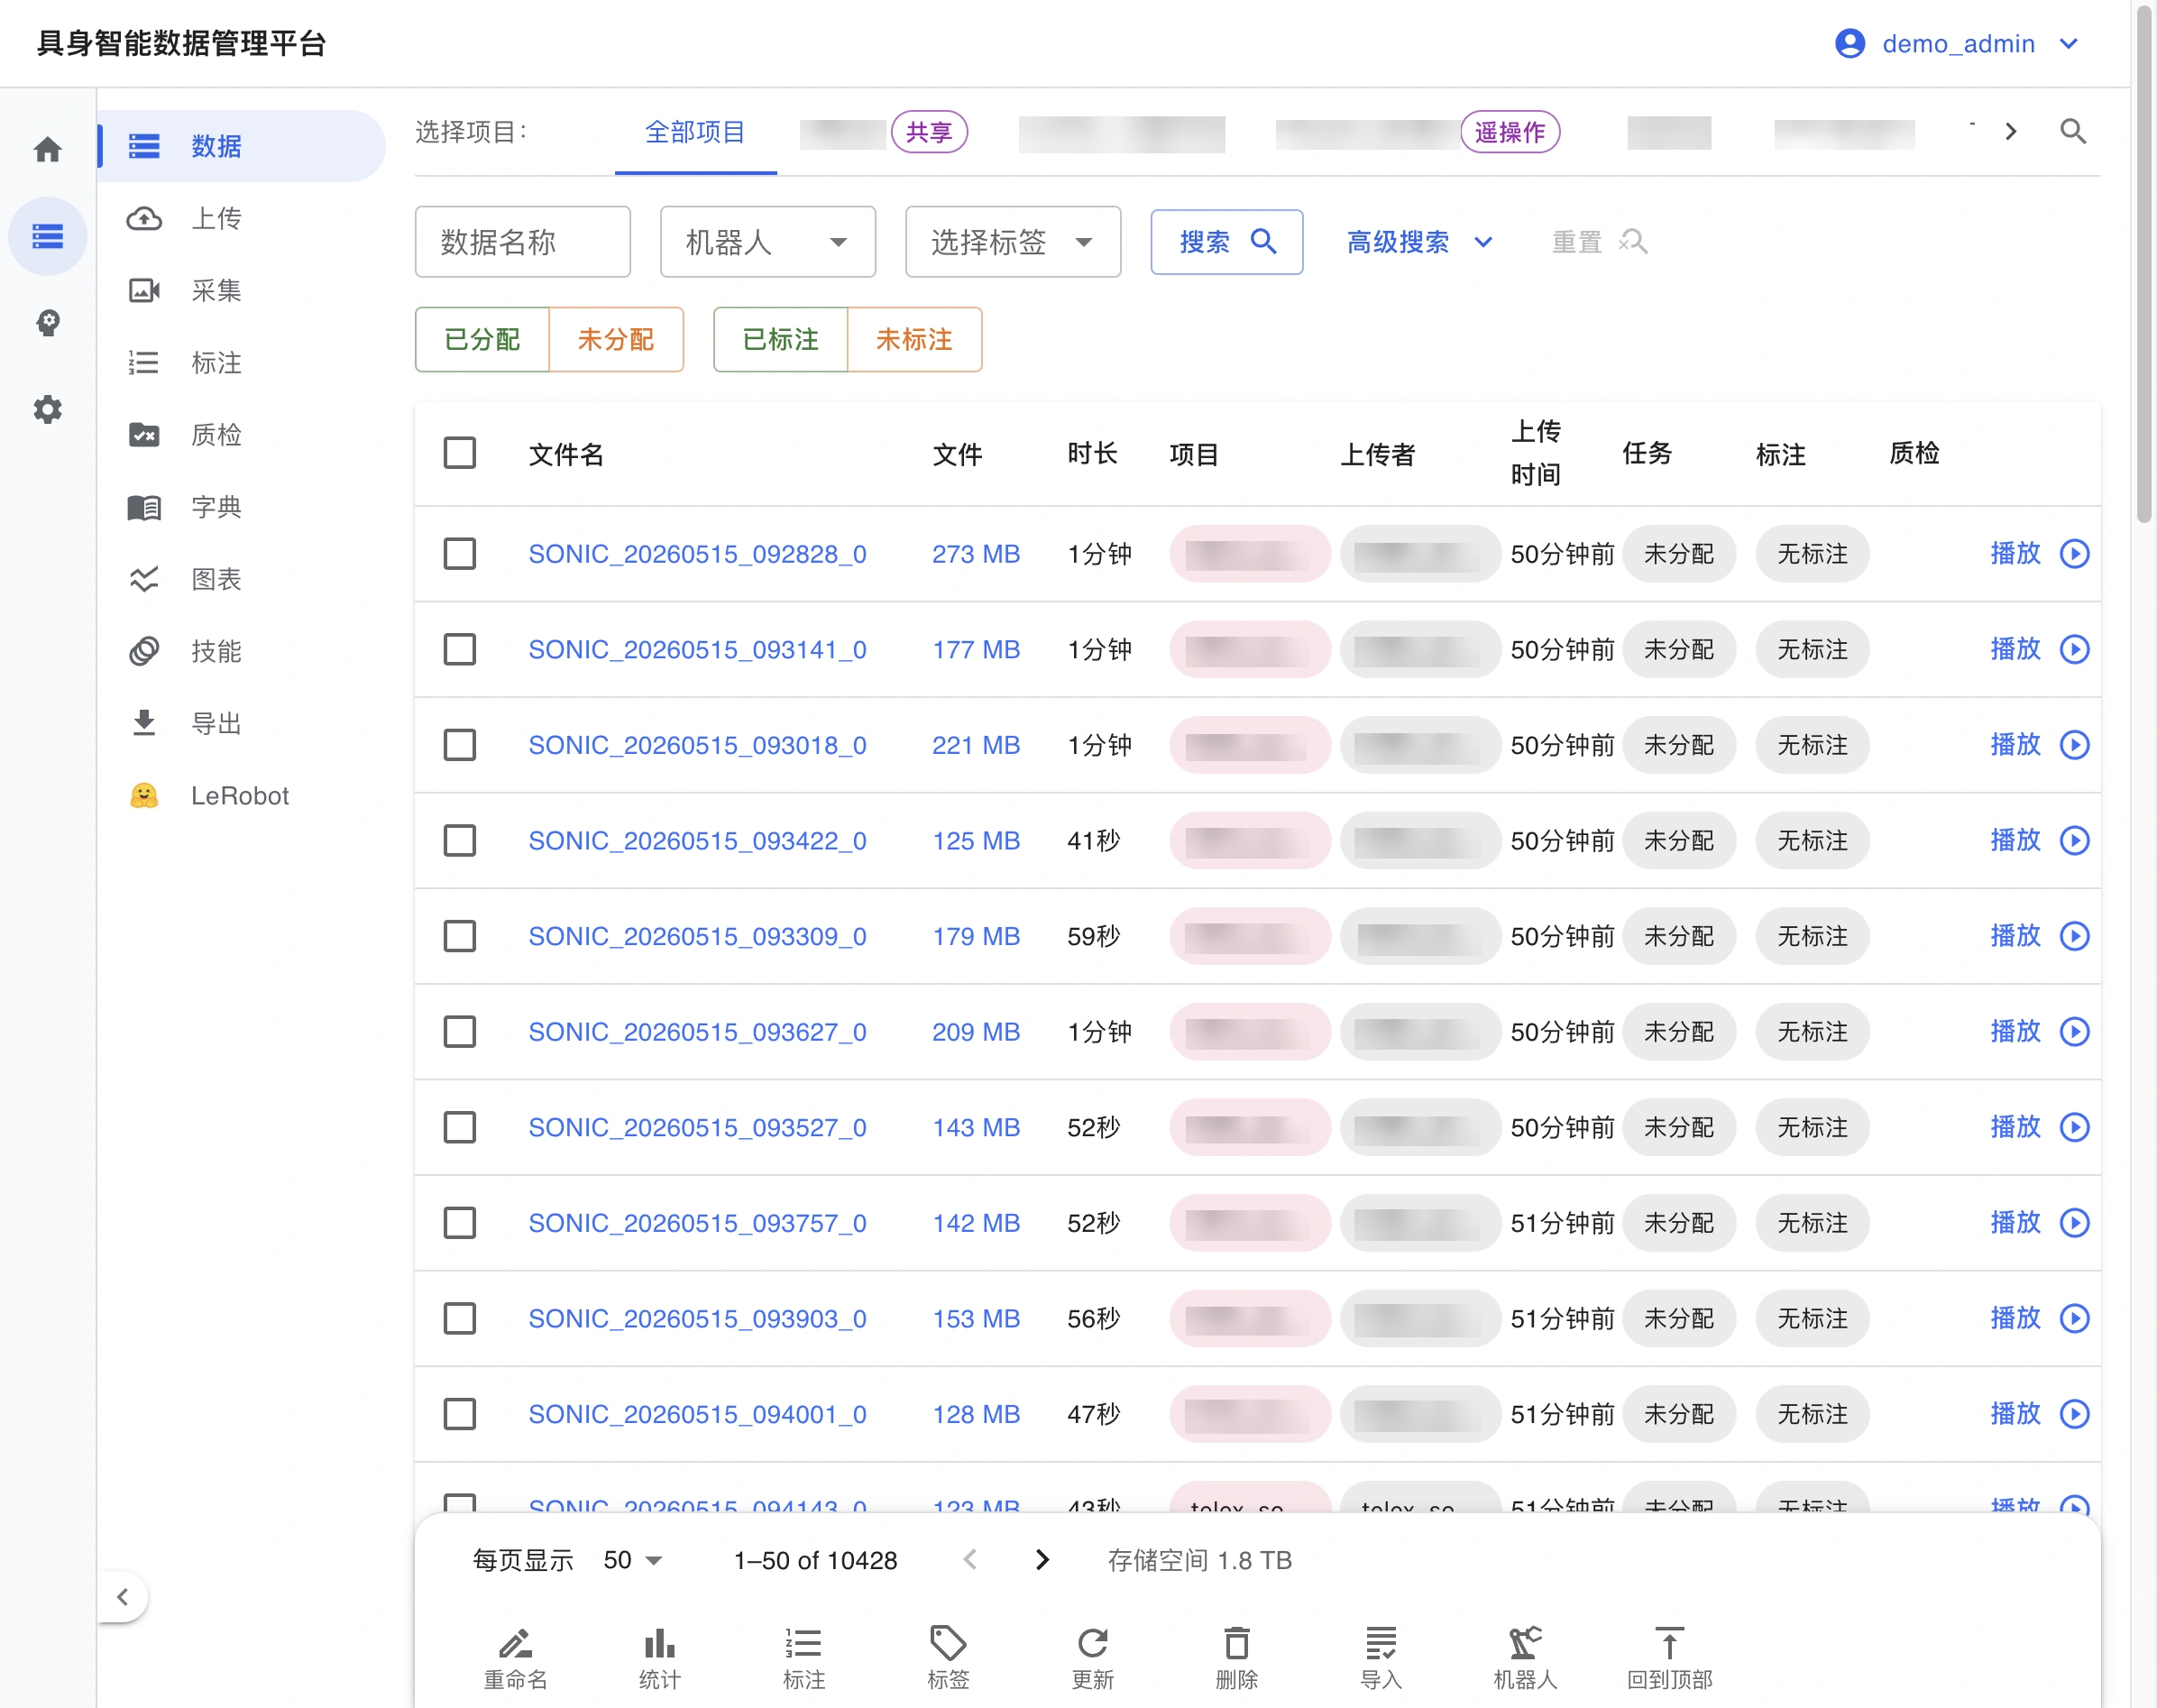Go to the 采集 collection page
The height and width of the screenshot is (1708, 2157).
tap(240, 291)
